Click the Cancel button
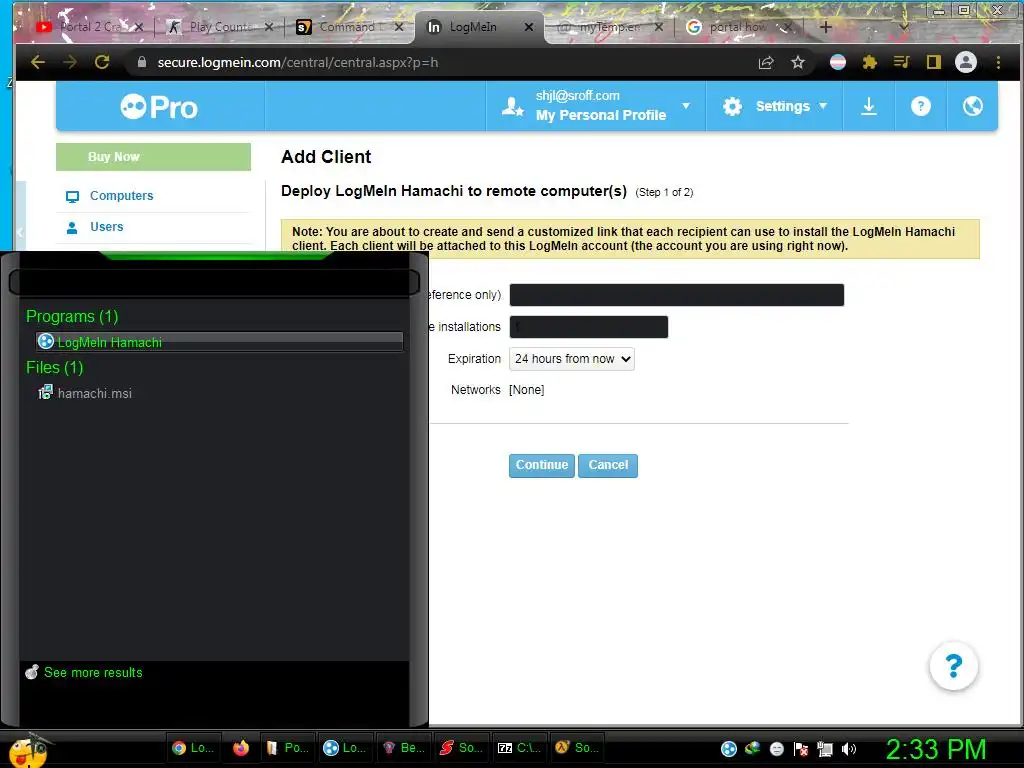This screenshot has height=768, width=1024. pyautogui.click(x=608, y=466)
